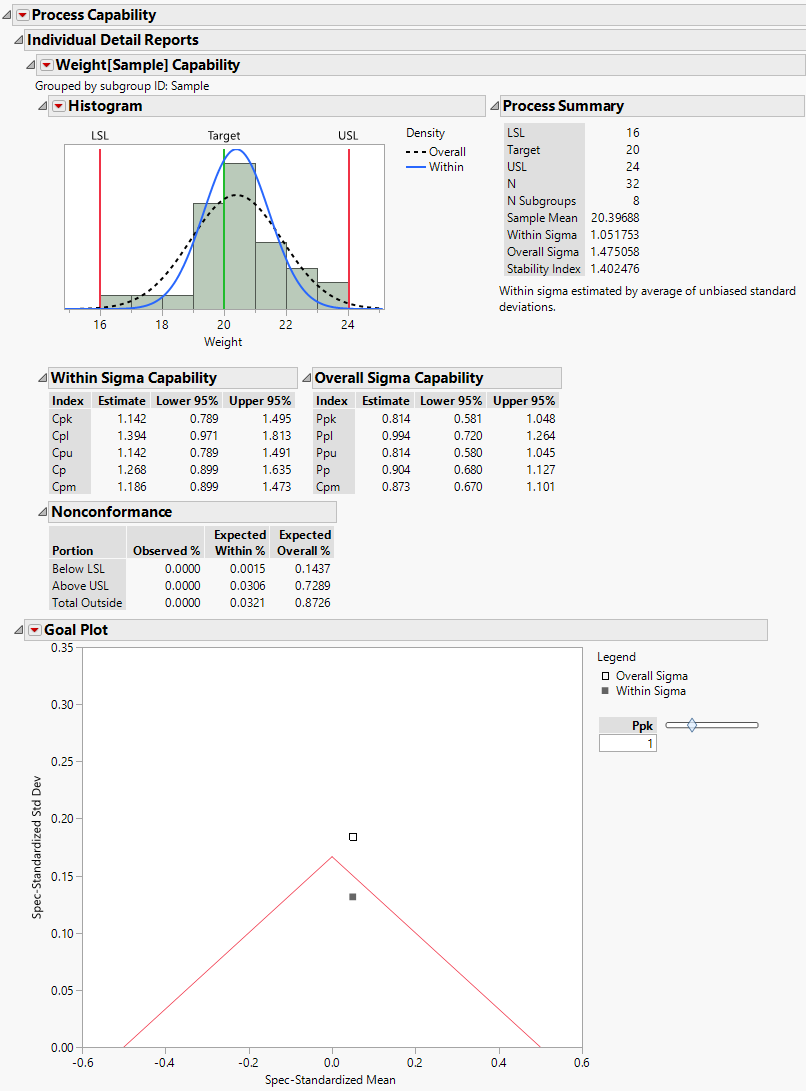This screenshot has height=1091, width=806.
Task: Collapse the Histogram panel
Action: (x=42, y=105)
